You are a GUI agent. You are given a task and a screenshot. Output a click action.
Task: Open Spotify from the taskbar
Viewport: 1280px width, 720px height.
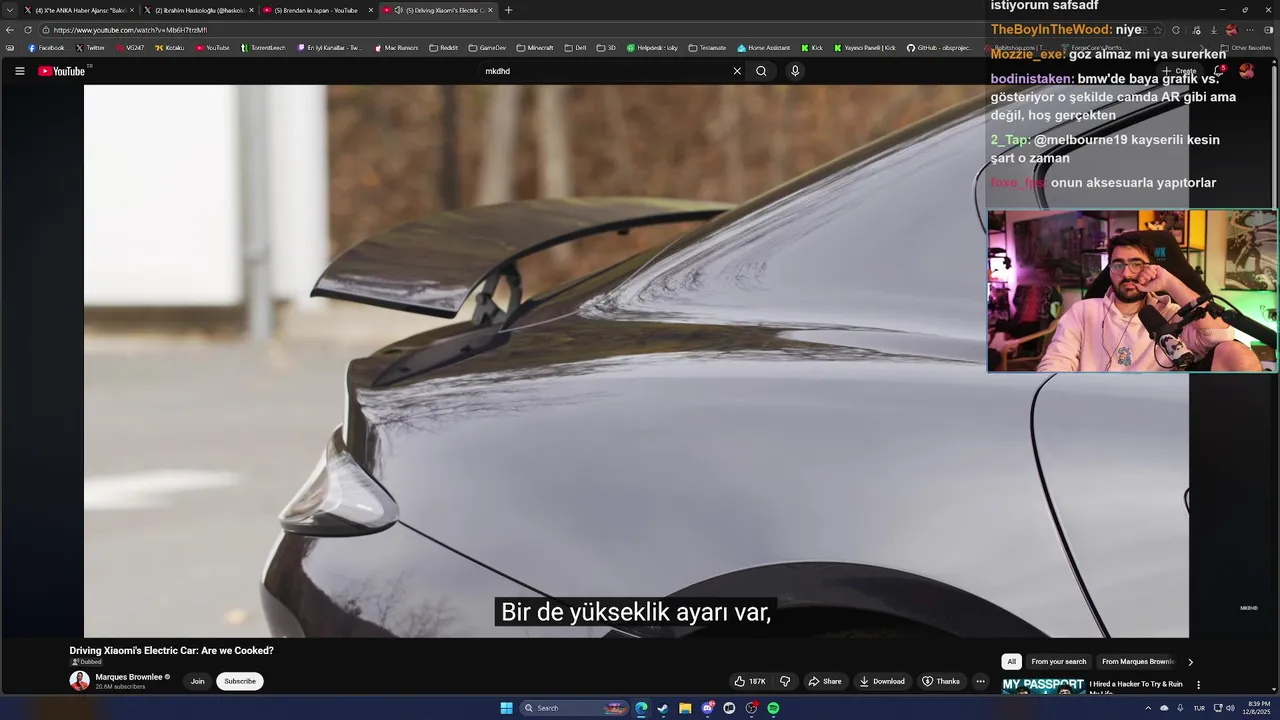click(x=773, y=708)
